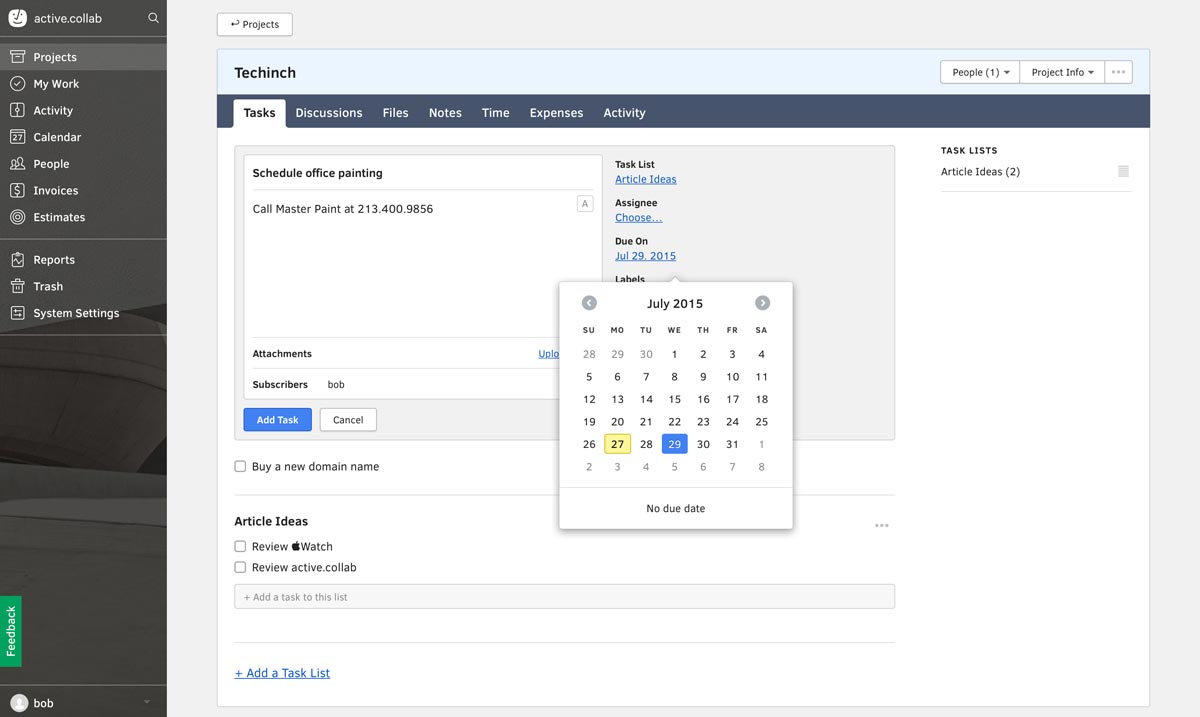1200x717 pixels.
Task: Click the Add a Task List link
Action: [x=282, y=673]
